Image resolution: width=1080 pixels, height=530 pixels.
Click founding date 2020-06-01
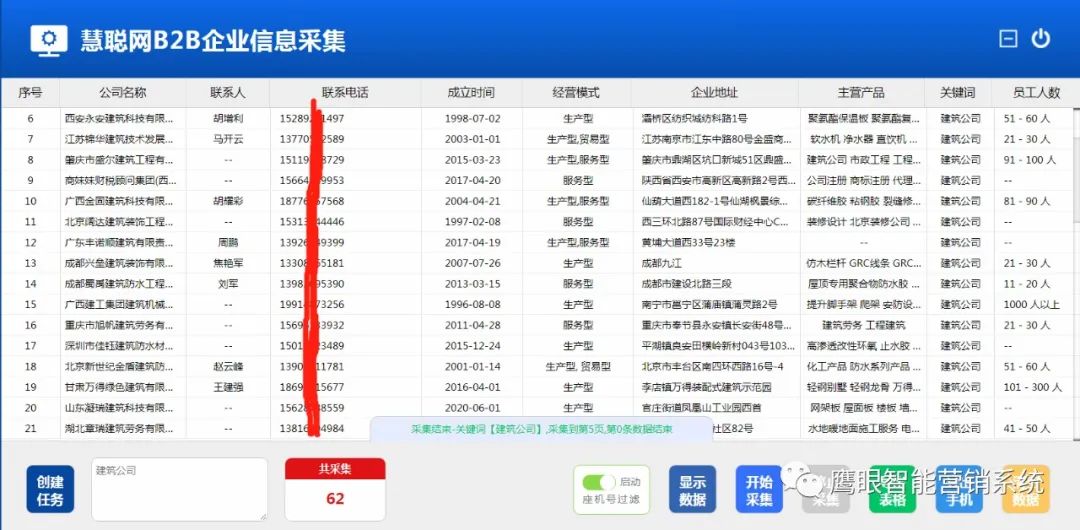tap(472, 408)
